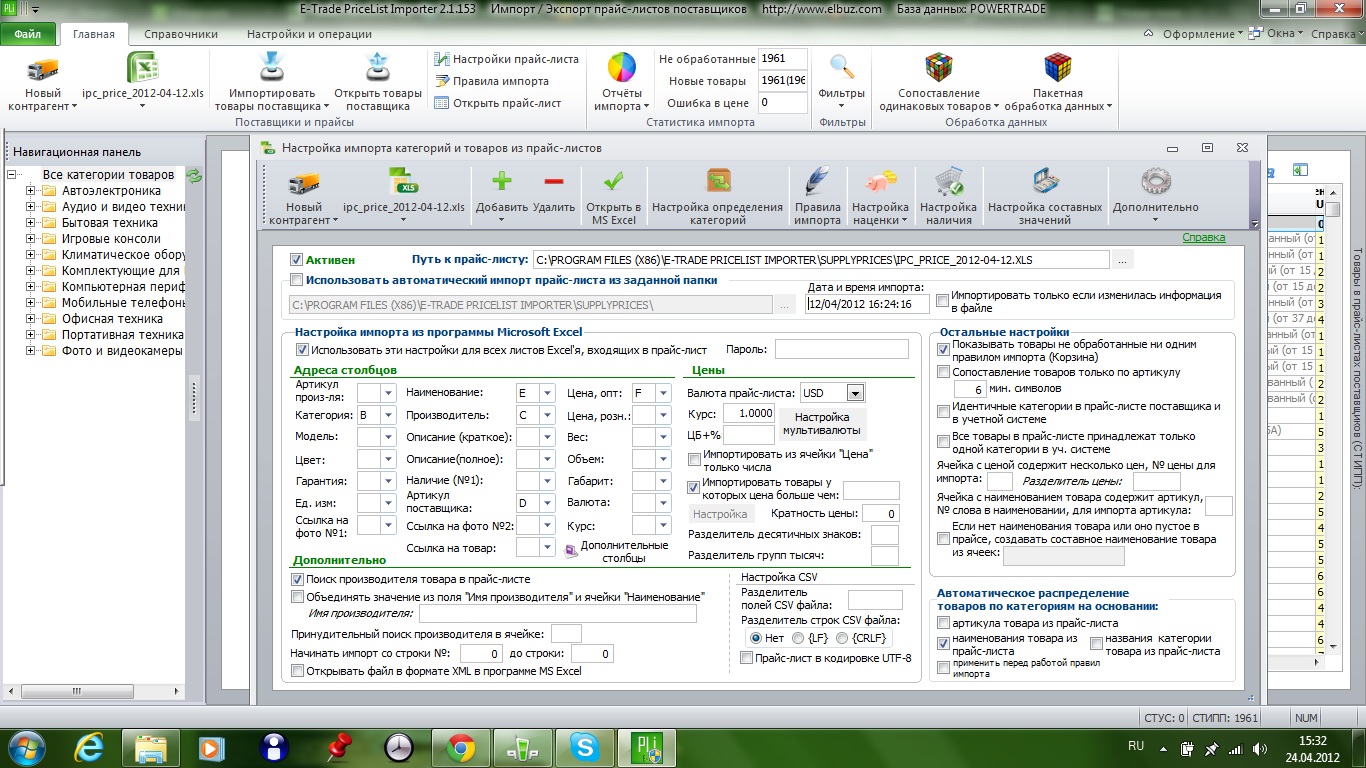
Task: Toggle using these settings for all Excel sheets
Action: point(303,350)
